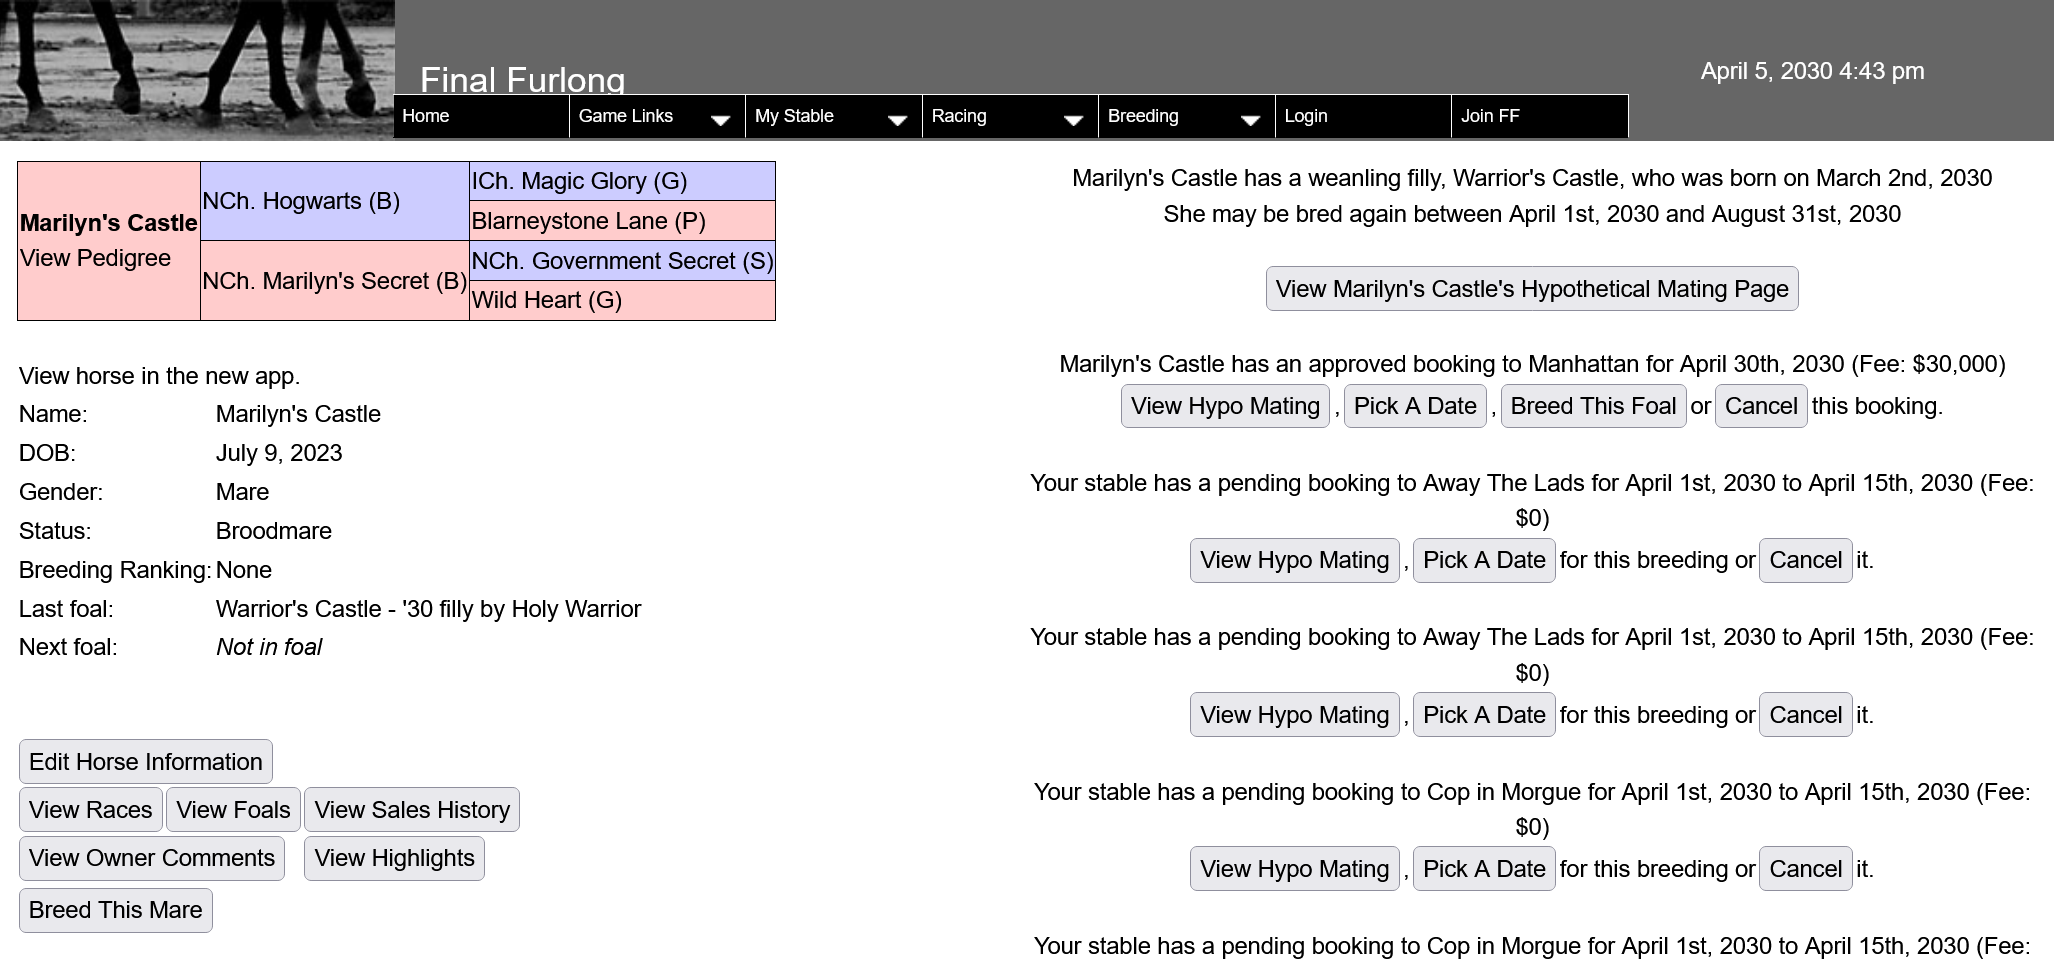The image size is (2054, 960).
Task: Open NCh. Hogwarts (B) in pedigree
Action: pos(301,201)
